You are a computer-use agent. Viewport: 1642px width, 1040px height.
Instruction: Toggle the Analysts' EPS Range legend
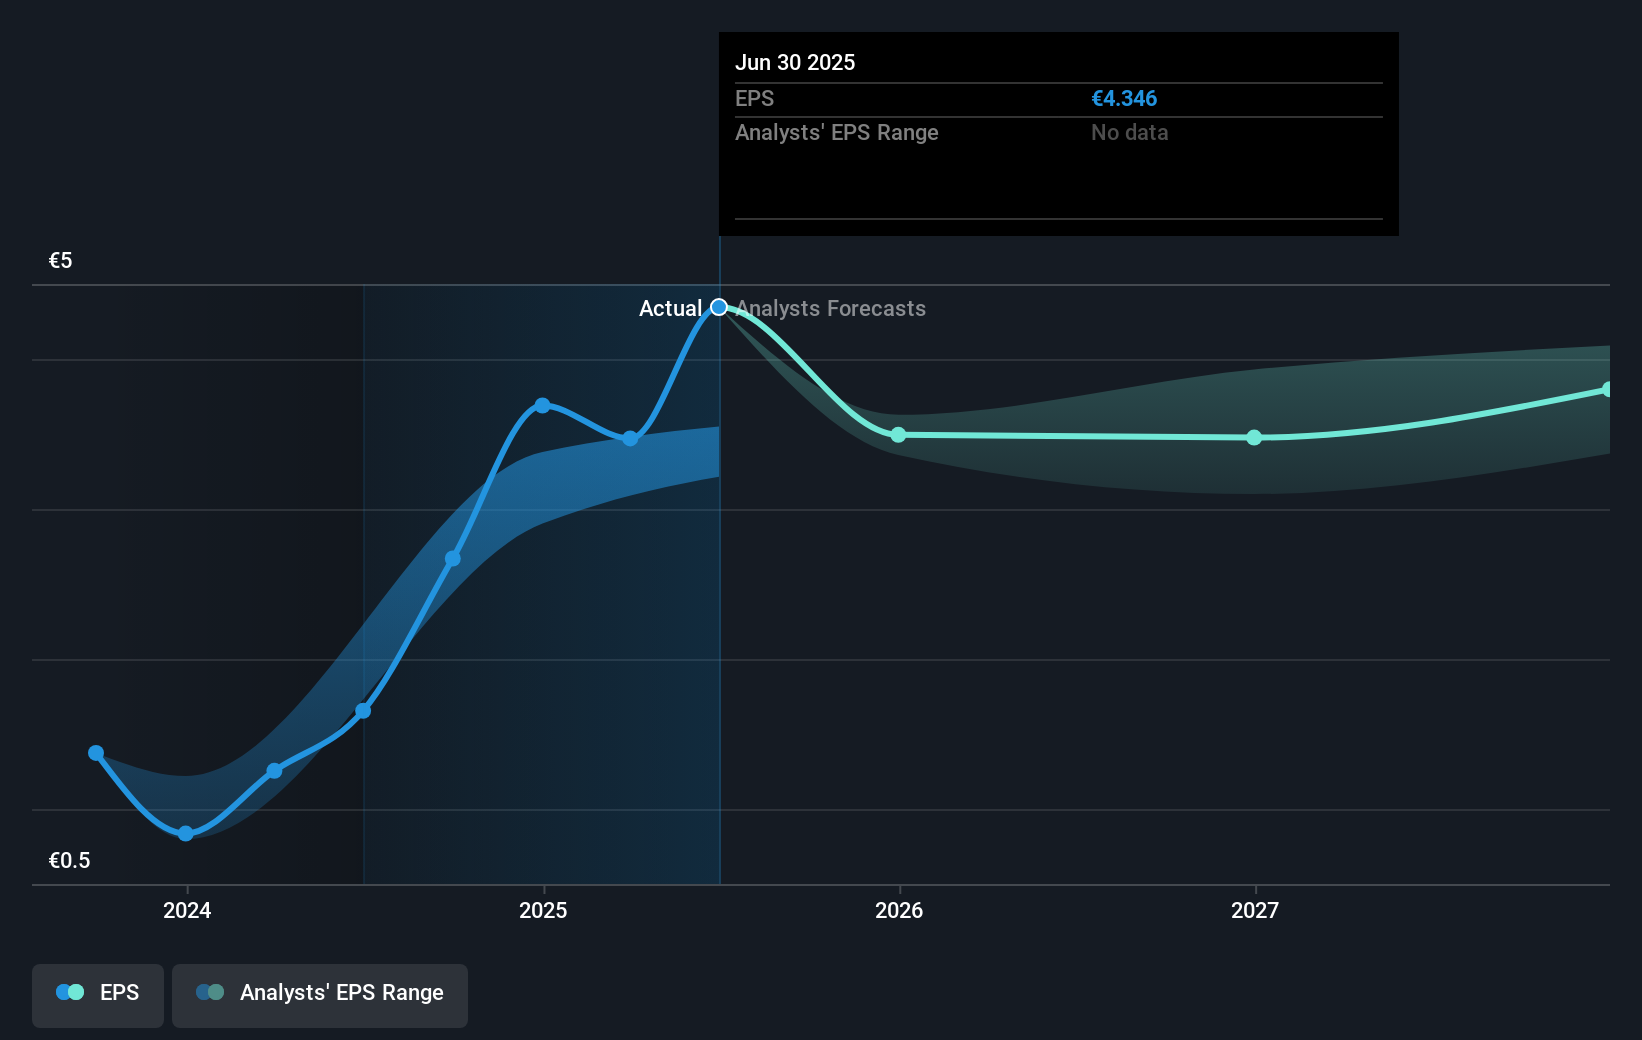click(x=320, y=994)
